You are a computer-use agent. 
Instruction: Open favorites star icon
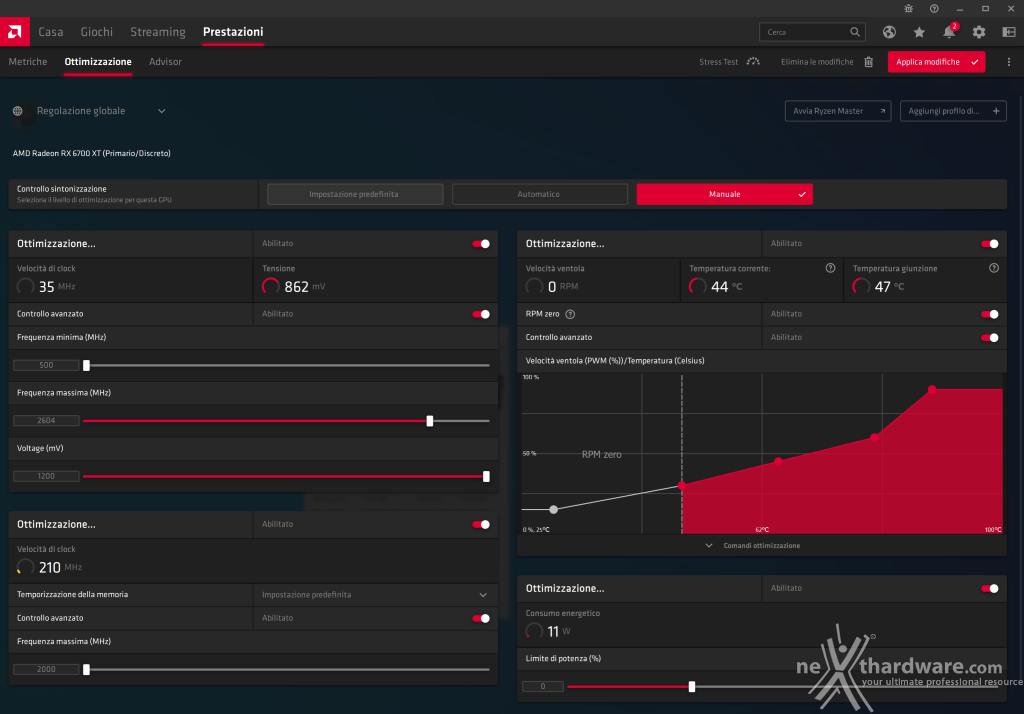(x=919, y=32)
